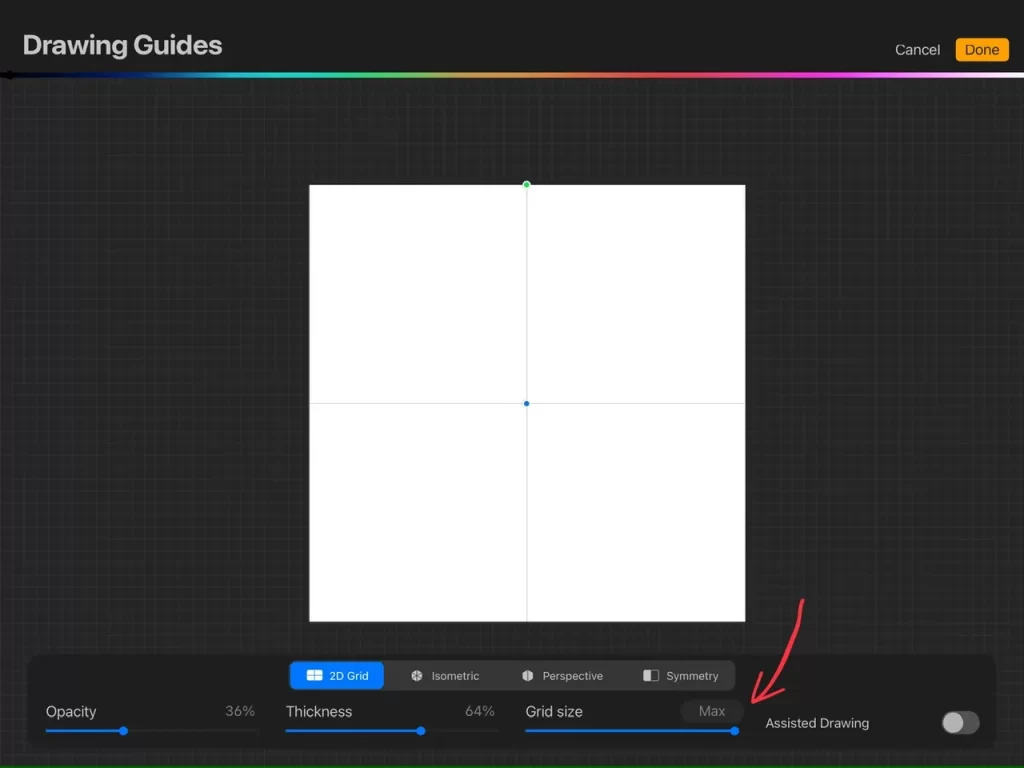This screenshot has height=768, width=1024.
Task: Click the blue center position node
Action: point(526,404)
